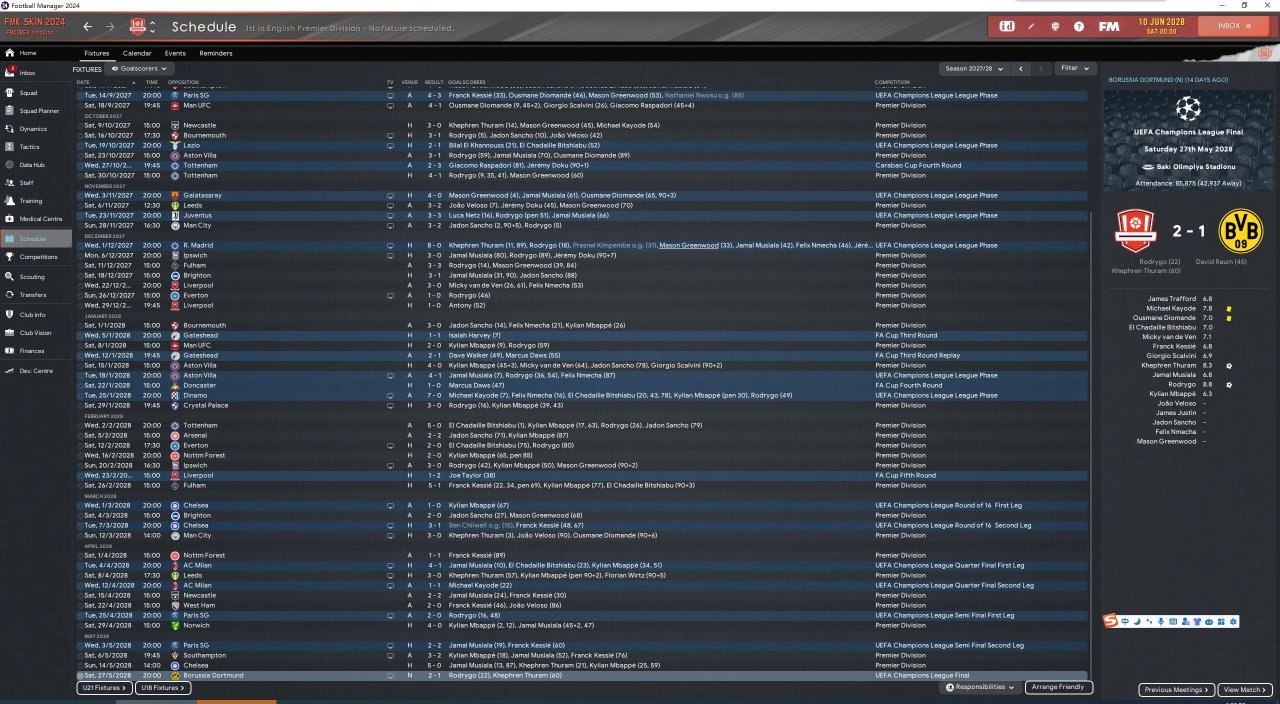Viewport: 1280px width, 704px height.
Task: Click View Match button
Action: [x=1245, y=690]
